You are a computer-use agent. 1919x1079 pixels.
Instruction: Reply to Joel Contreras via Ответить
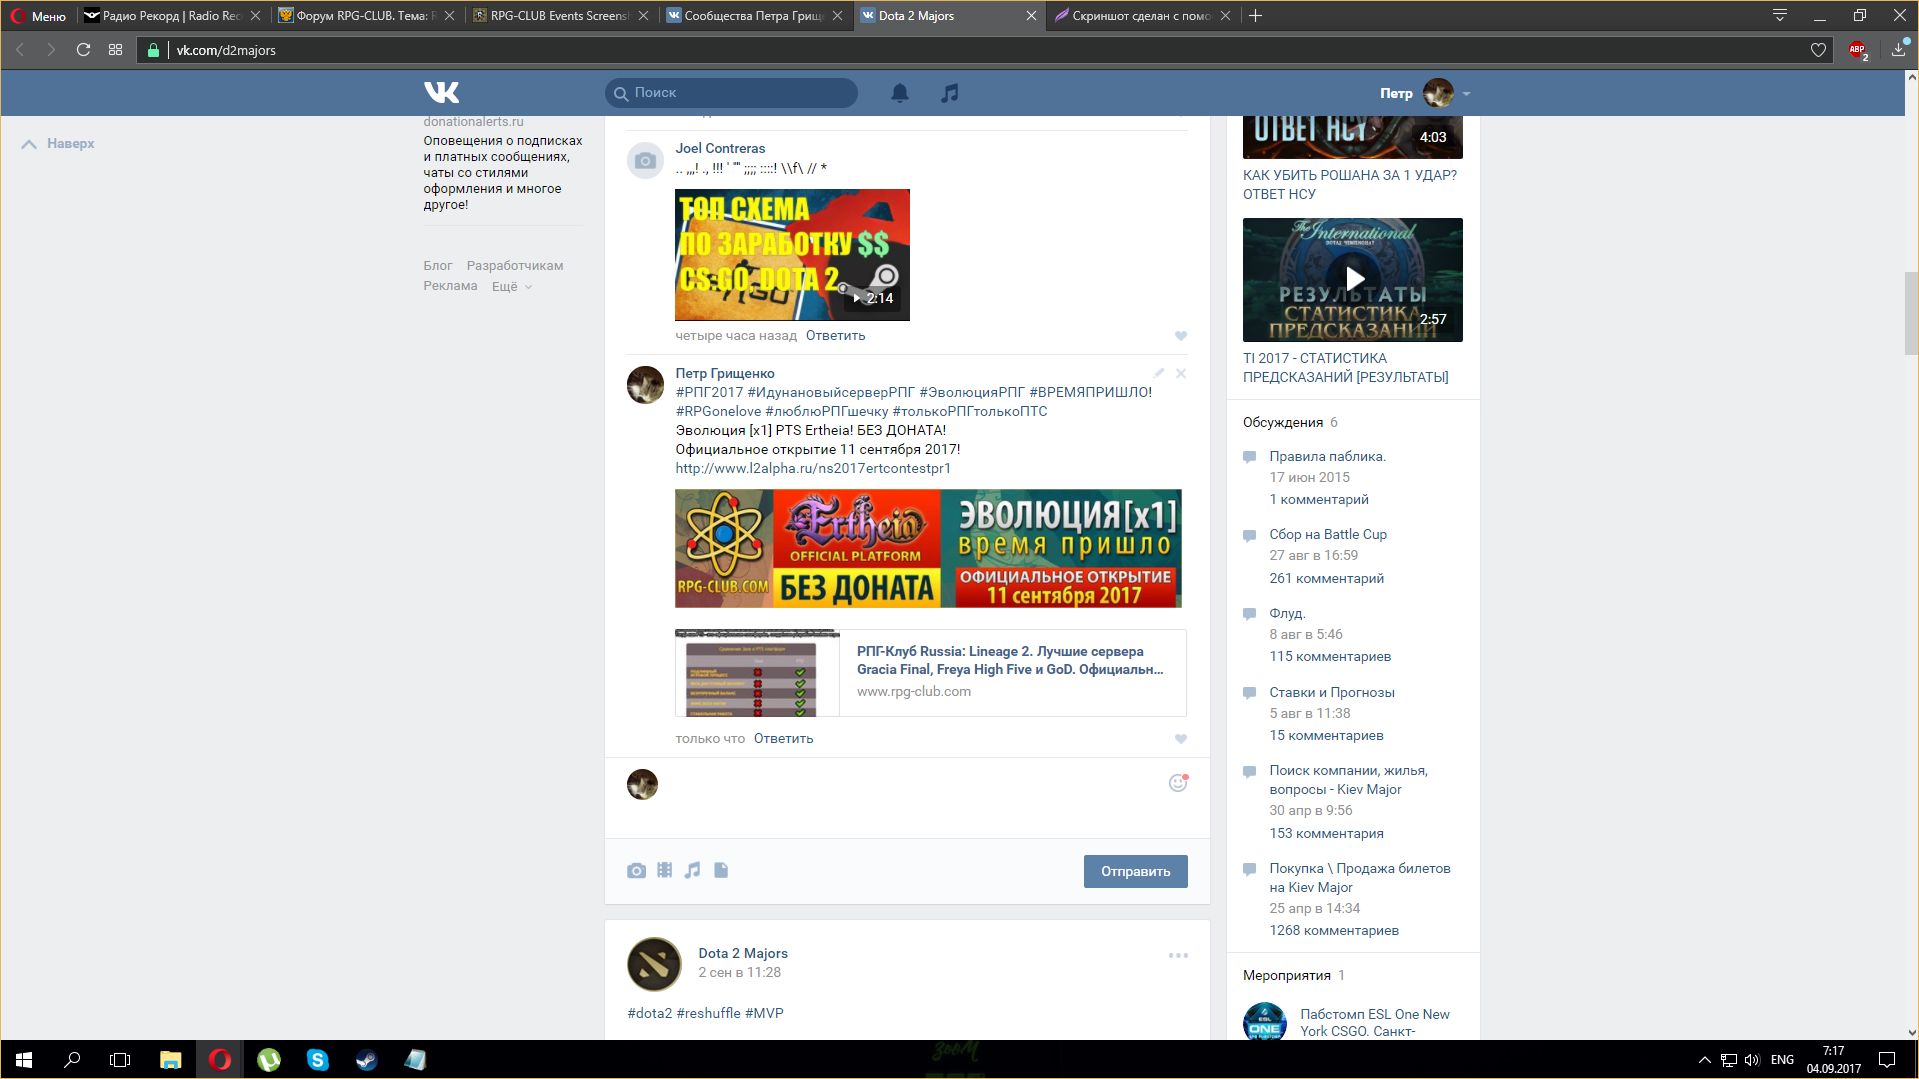click(x=835, y=336)
